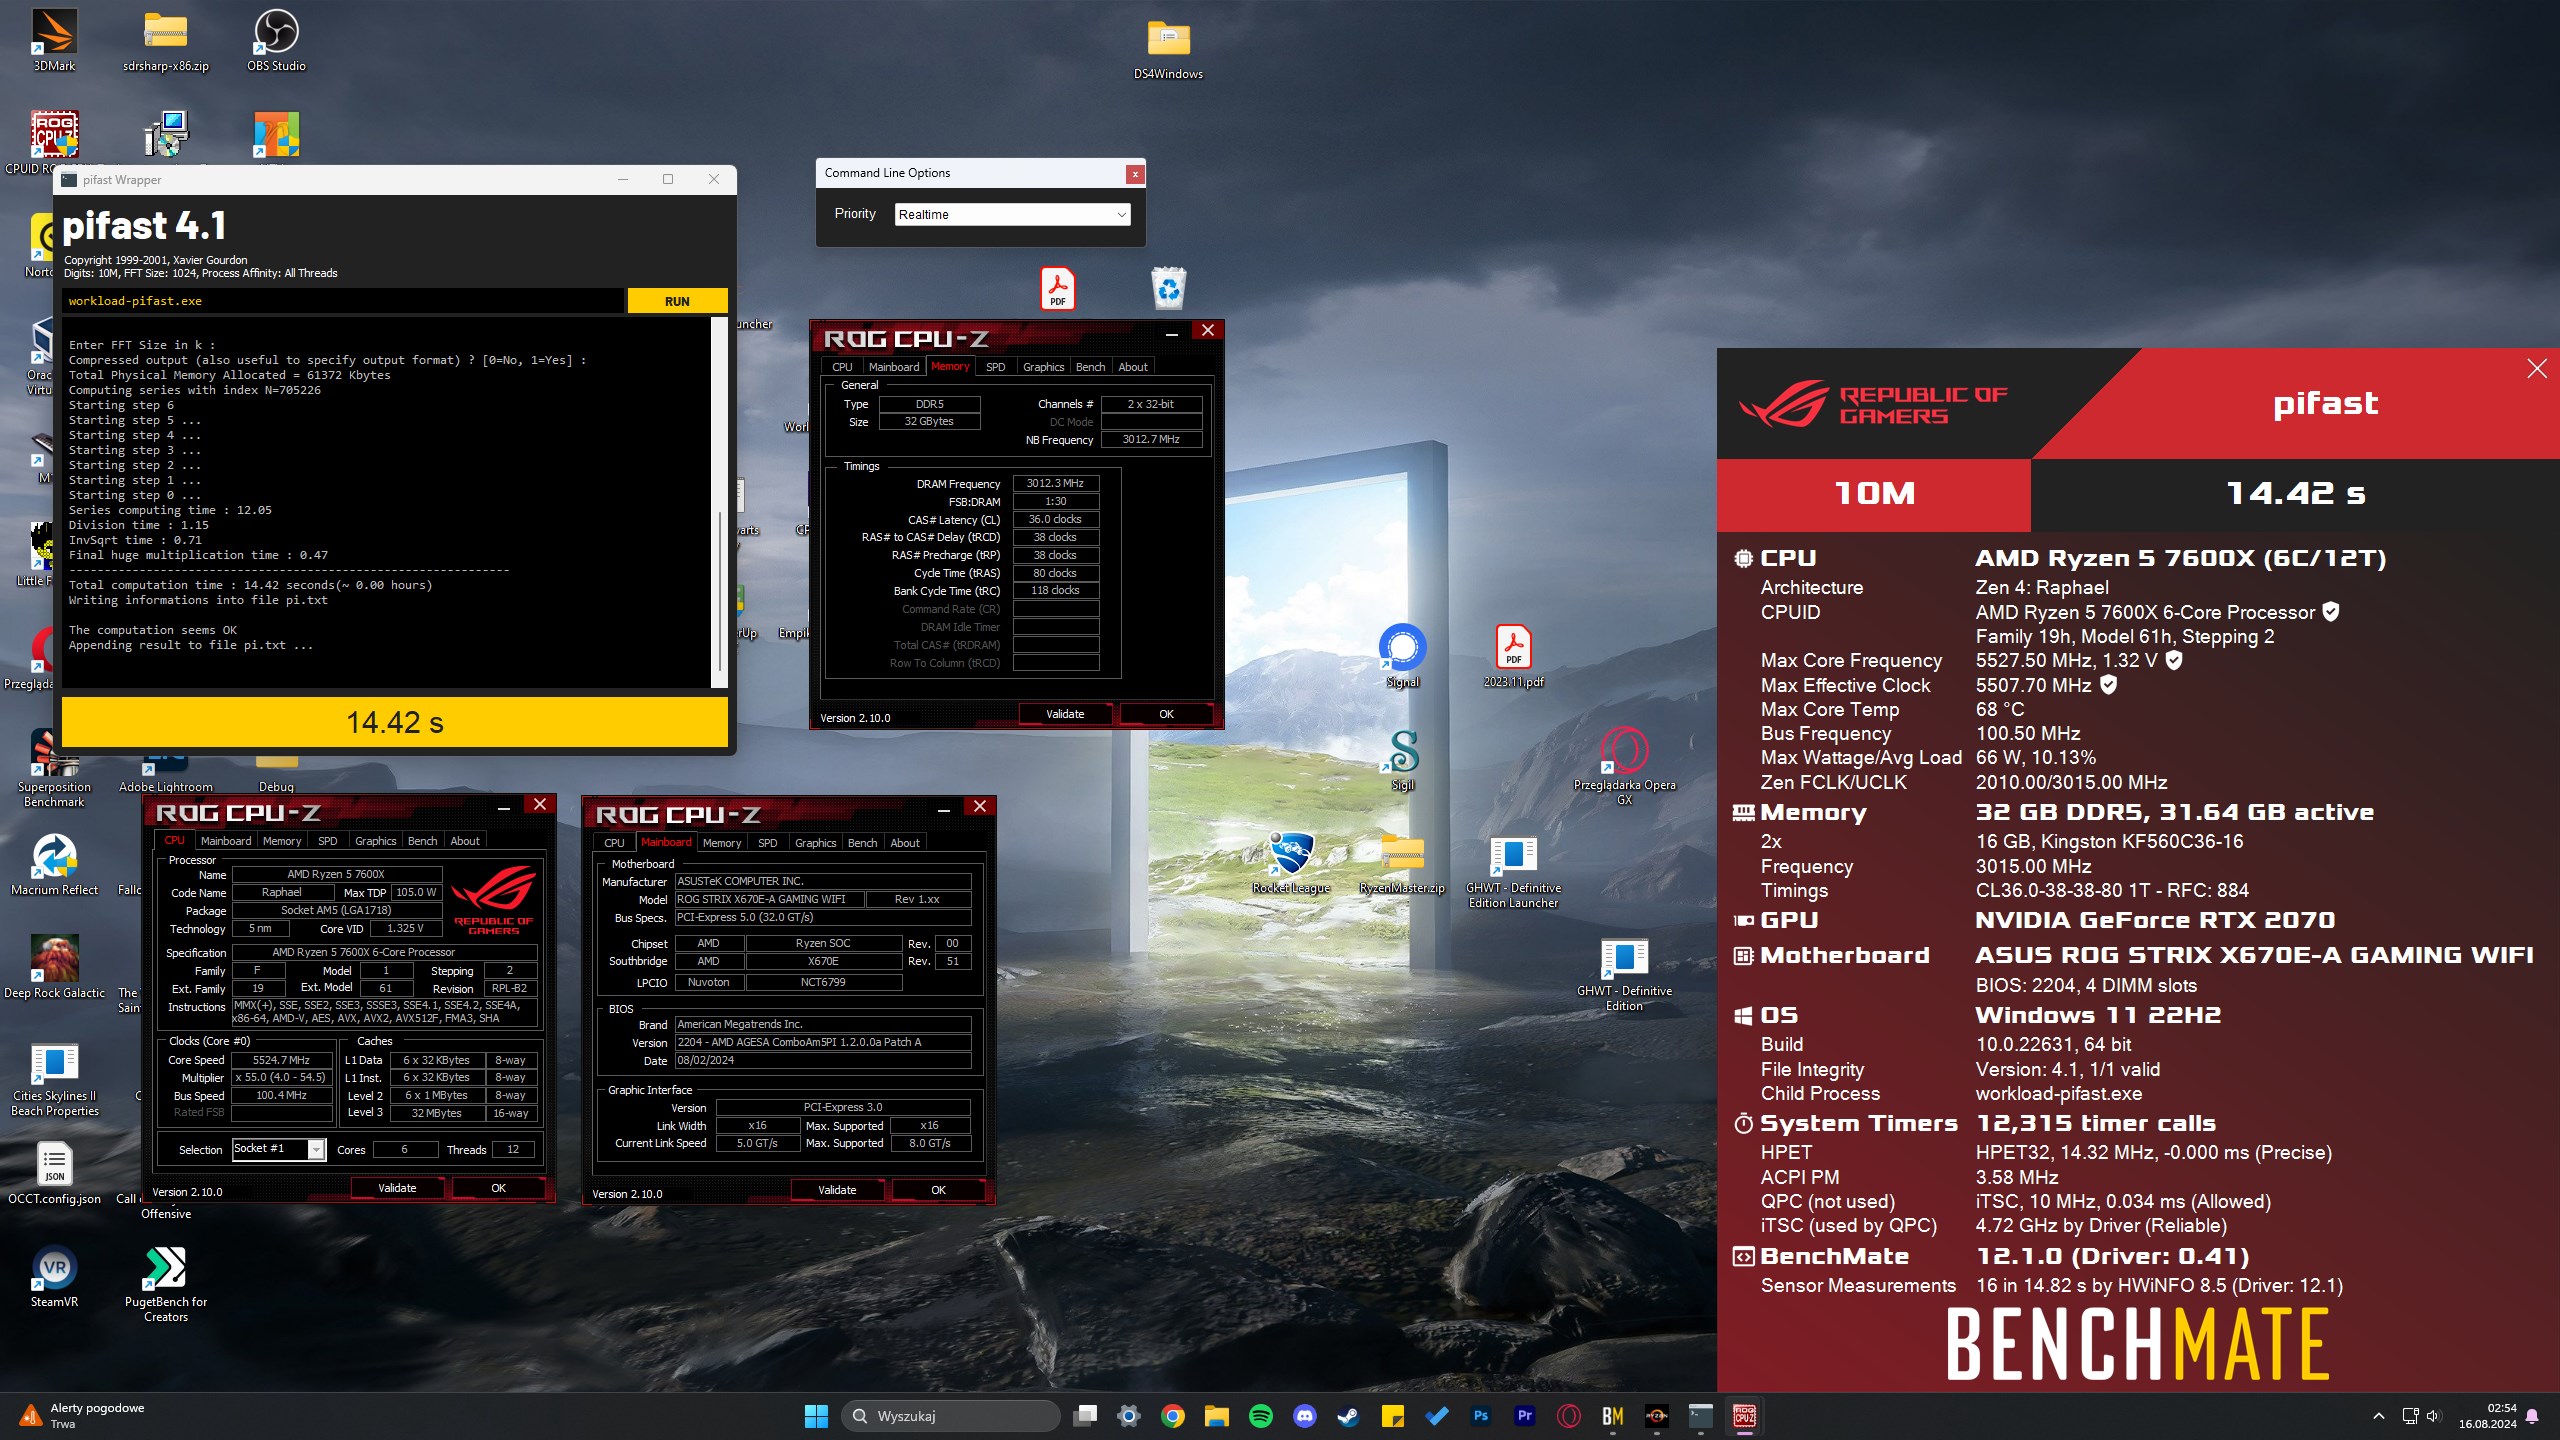
Task: Open the BenchMate taskbar icon
Action: point(1613,1416)
